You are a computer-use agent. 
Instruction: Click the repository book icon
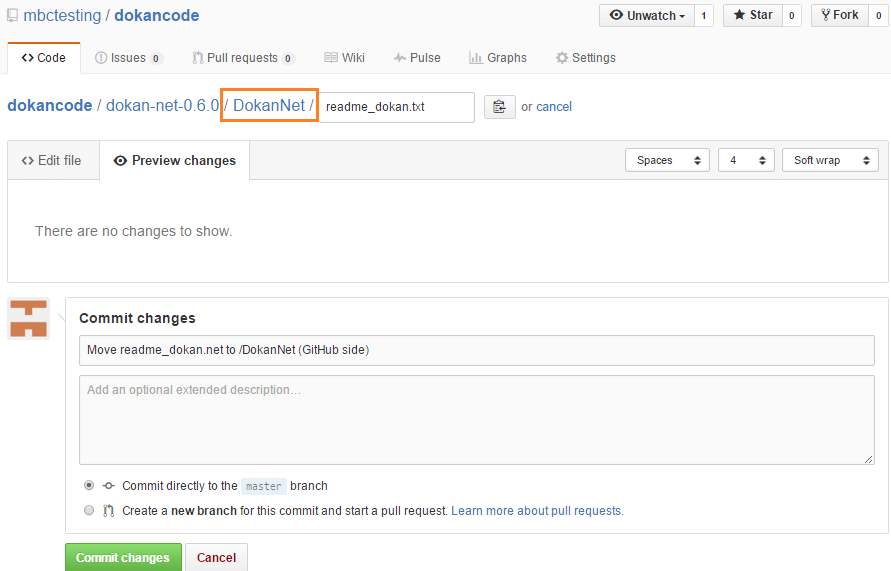coord(12,16)
